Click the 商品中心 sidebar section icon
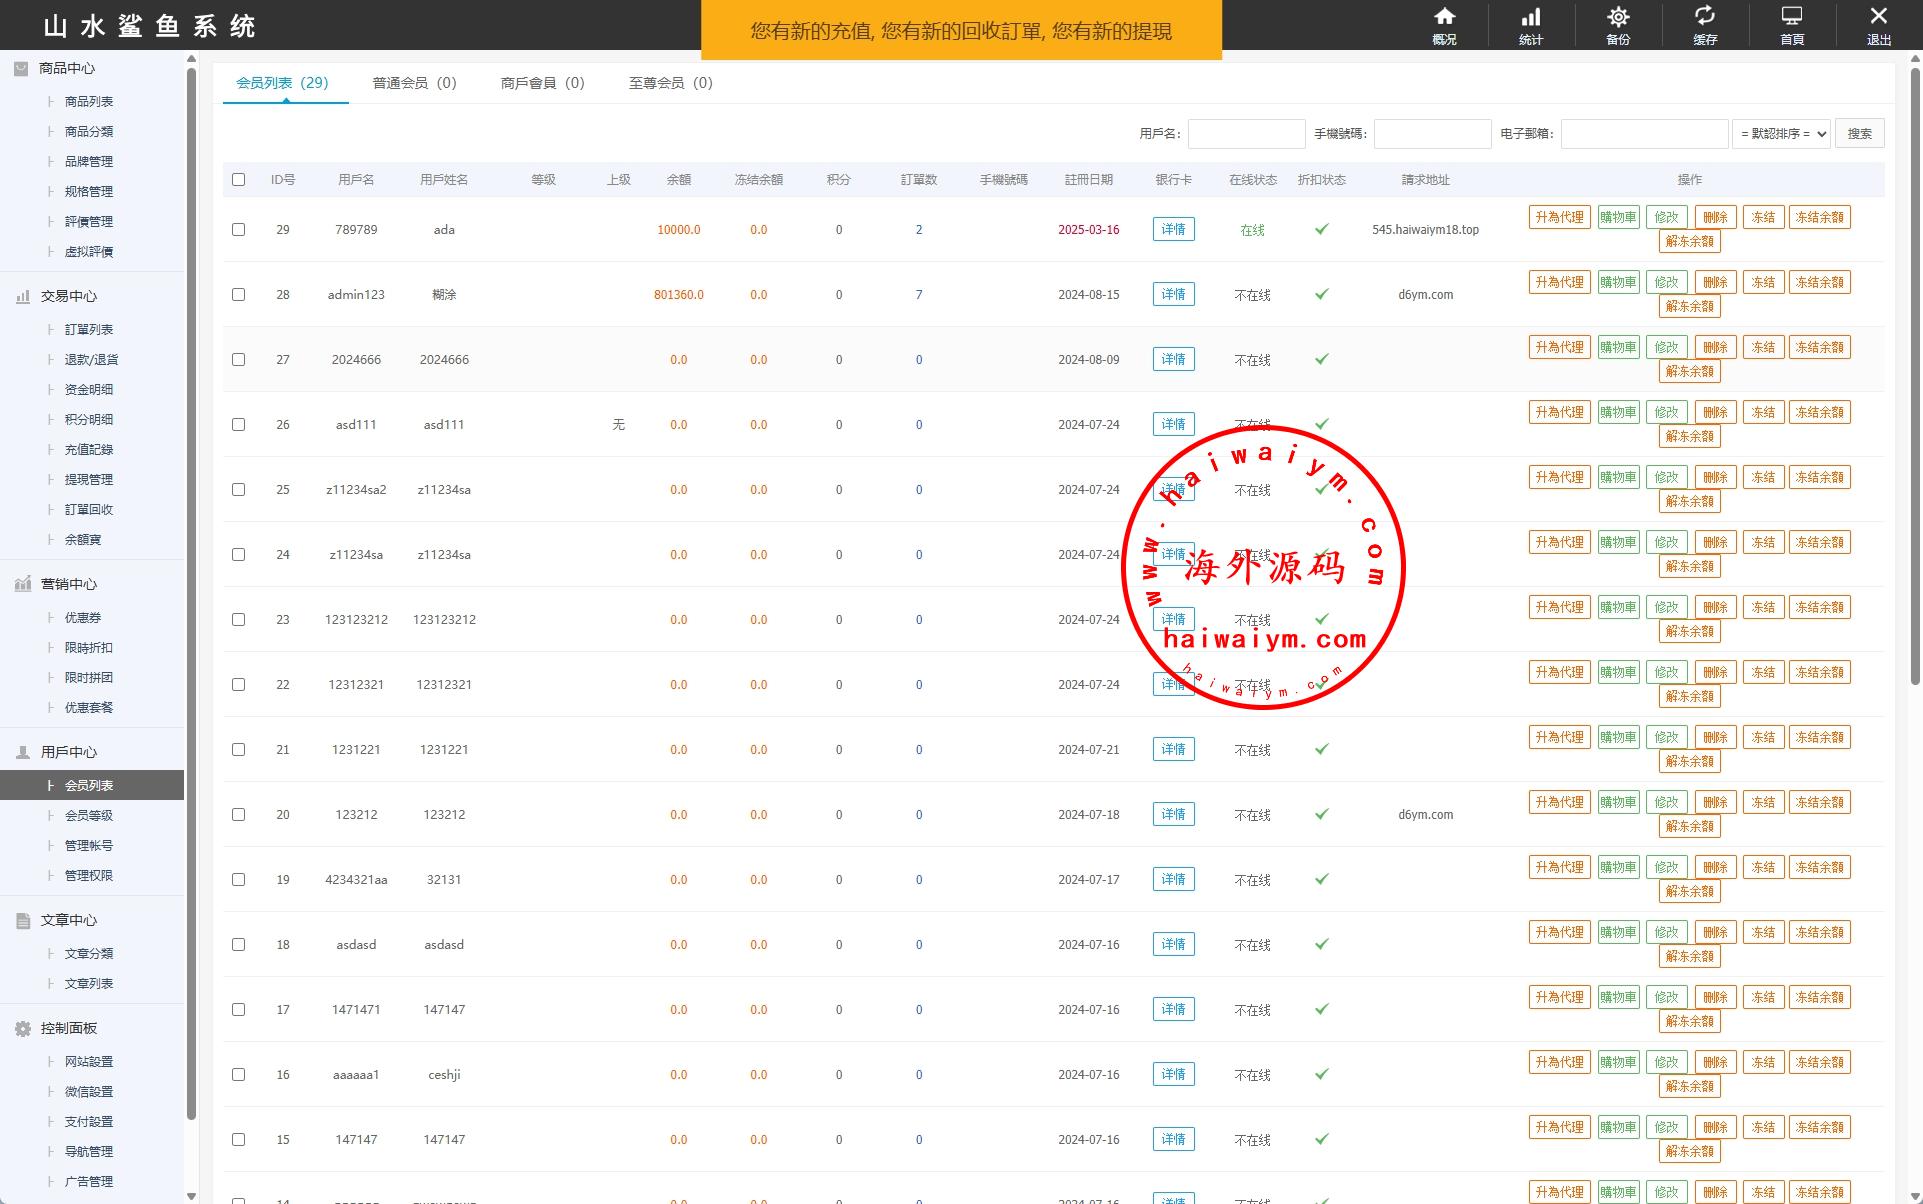This screenshot has height=1204, width=1923. coord(21,68)
